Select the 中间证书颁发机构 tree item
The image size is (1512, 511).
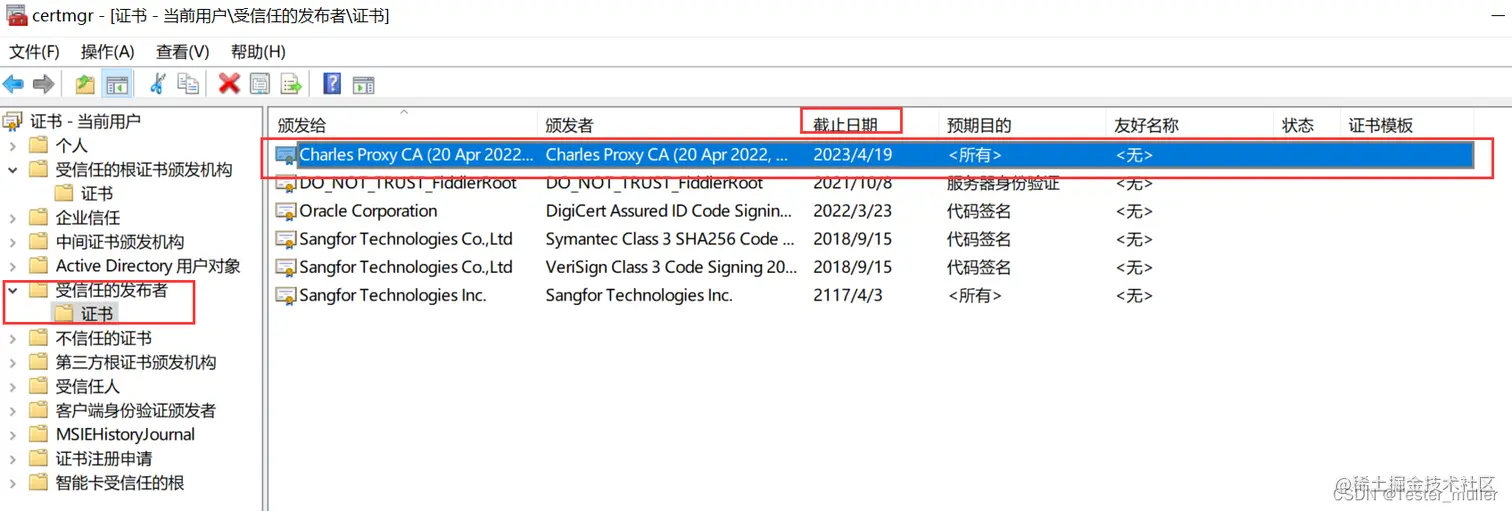coord(120,242)
